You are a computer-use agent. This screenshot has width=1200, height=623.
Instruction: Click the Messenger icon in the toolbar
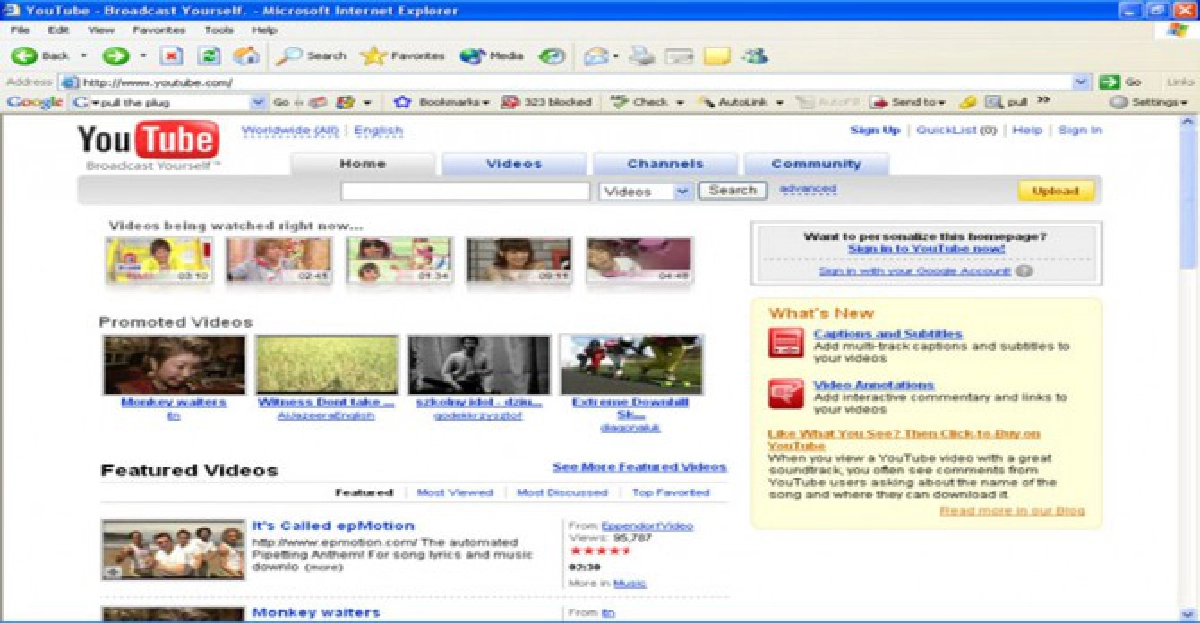756,56
